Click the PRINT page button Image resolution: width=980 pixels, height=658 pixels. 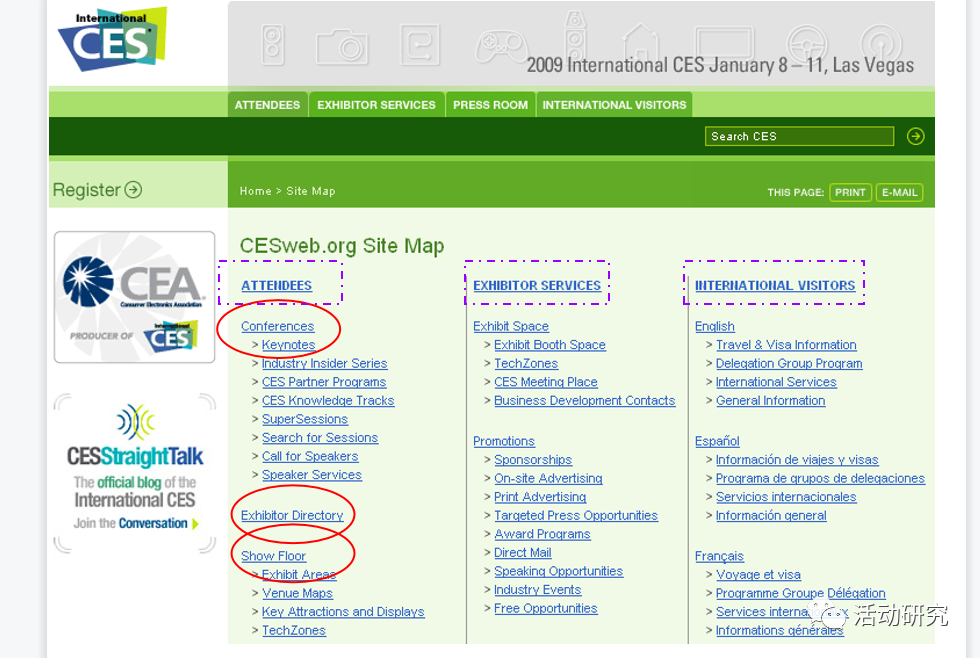pos(850,192)
